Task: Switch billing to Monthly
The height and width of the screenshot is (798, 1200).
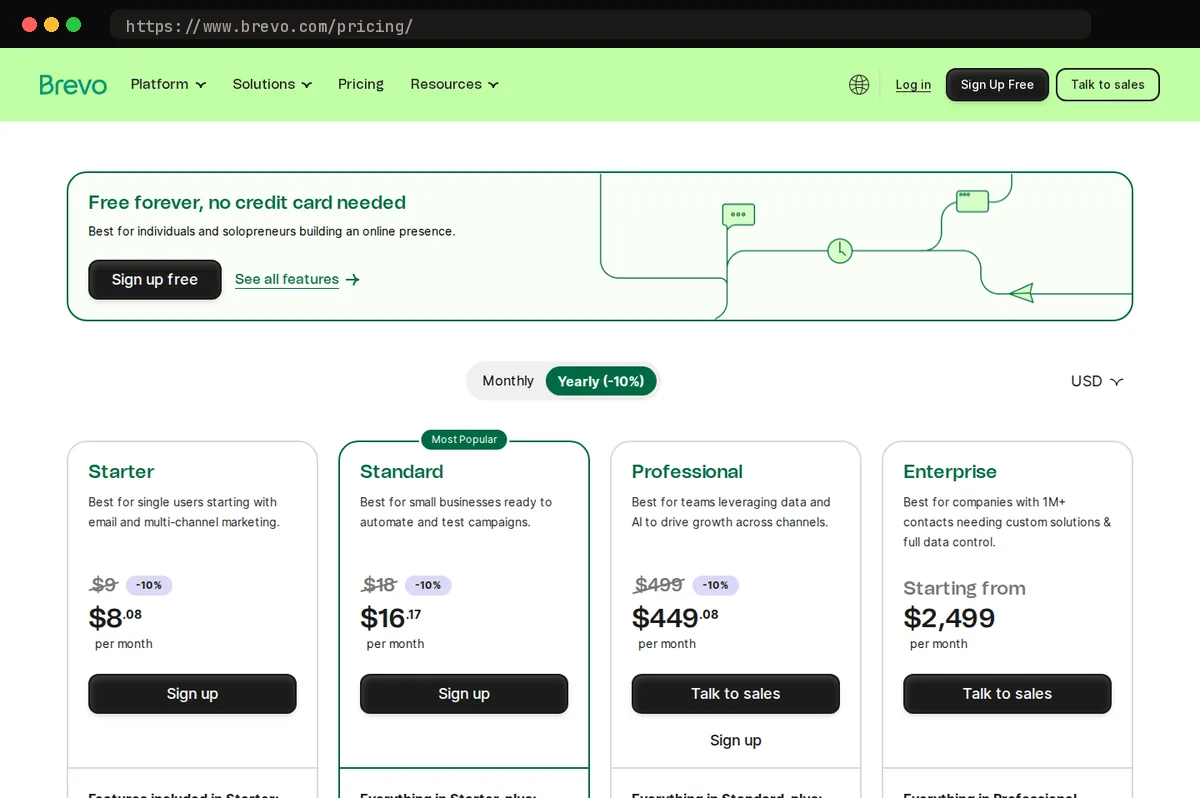Action: pyautogui.click(x=508, y=381)
